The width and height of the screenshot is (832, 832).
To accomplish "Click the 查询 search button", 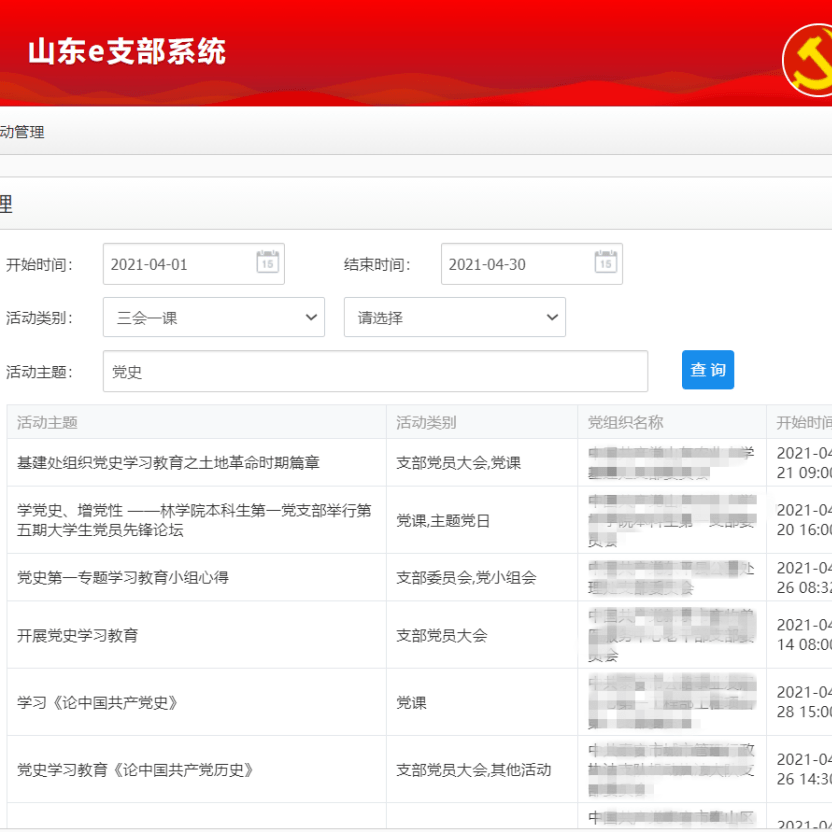I will [708, 370].
